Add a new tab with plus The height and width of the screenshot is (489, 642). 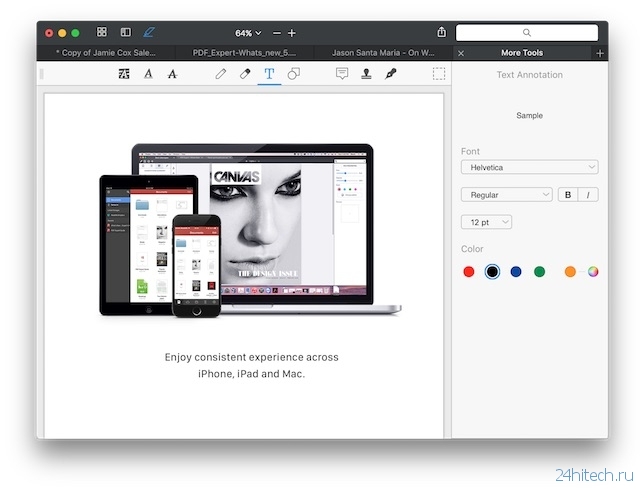[600, 53]
